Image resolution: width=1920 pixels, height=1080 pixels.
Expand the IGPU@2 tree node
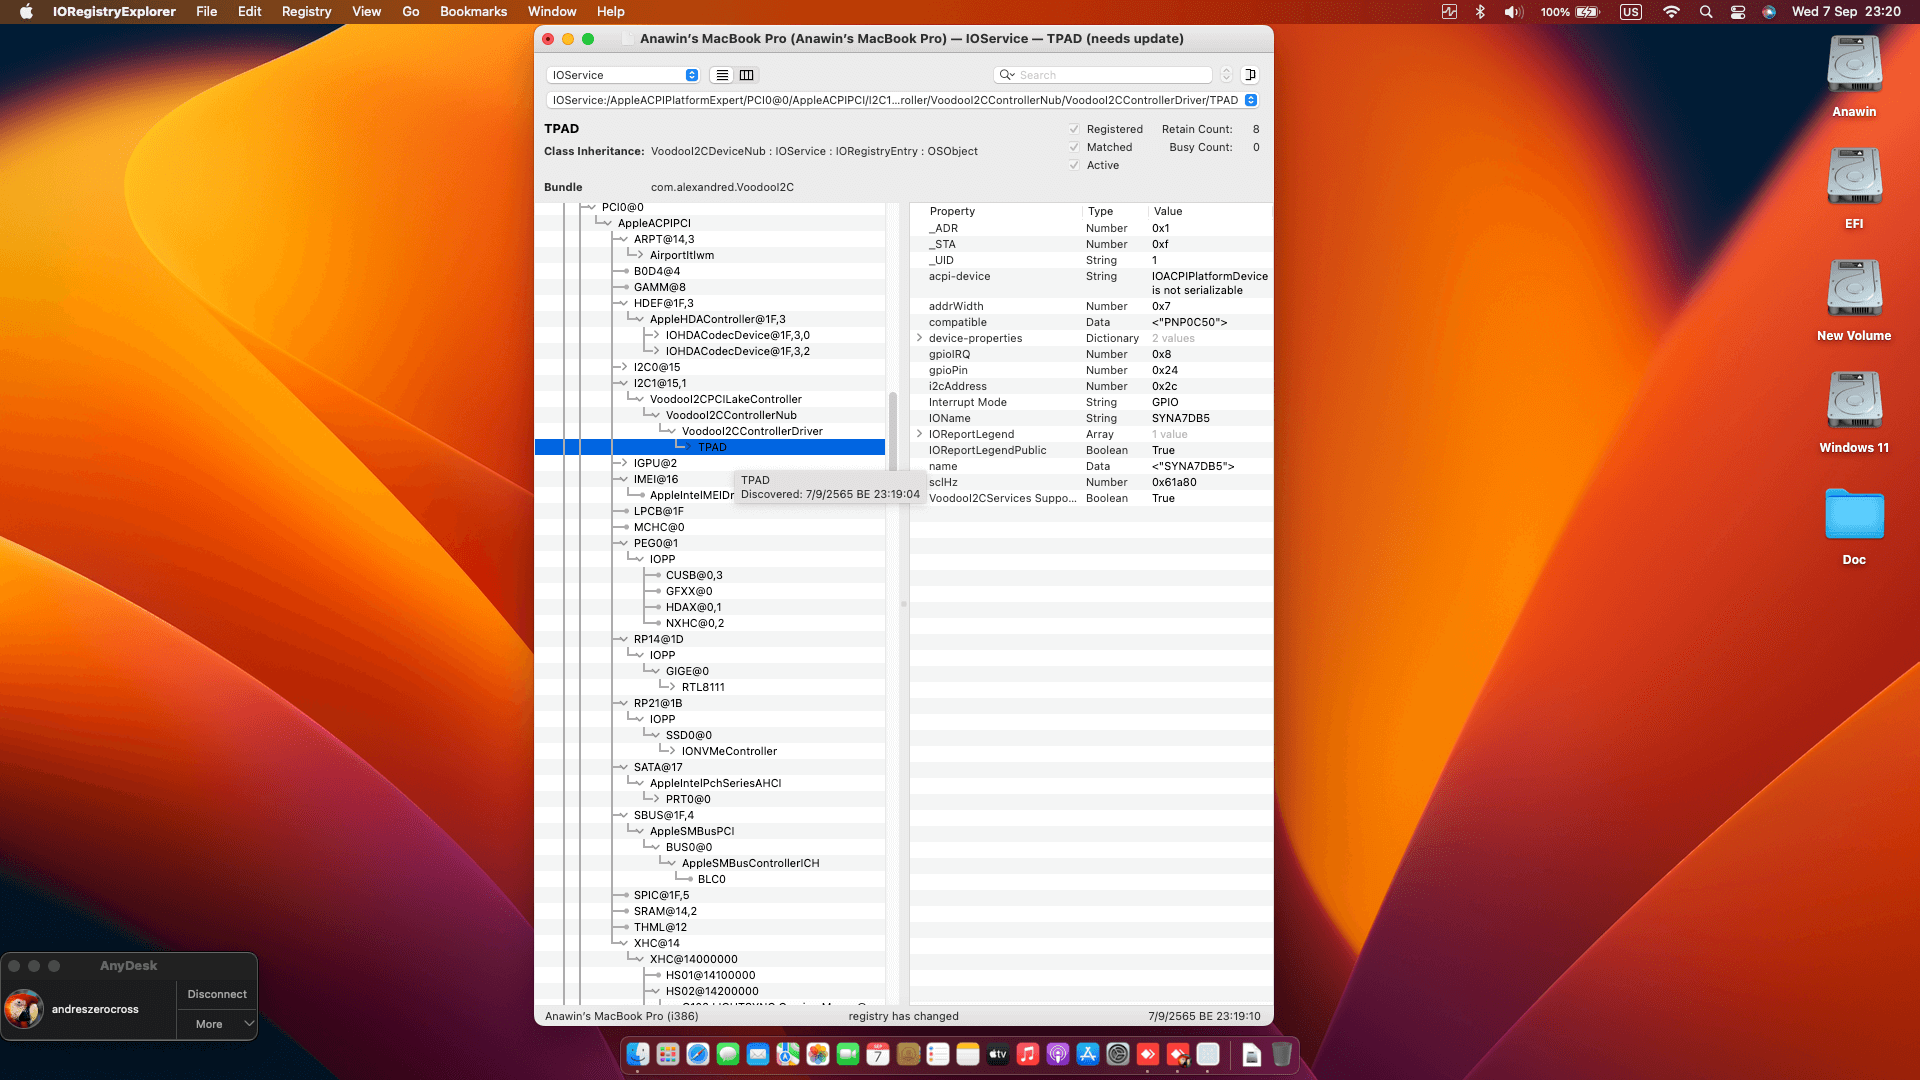tap(622, 463)
